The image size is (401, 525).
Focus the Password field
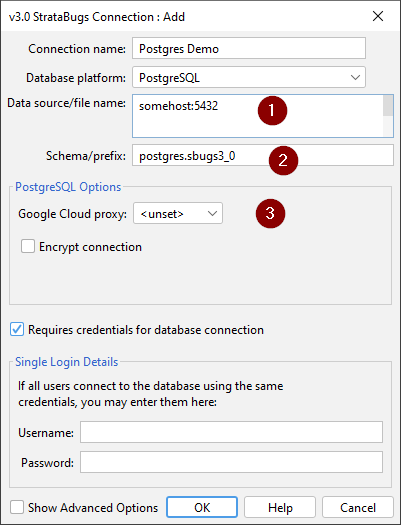coord(231,462)
